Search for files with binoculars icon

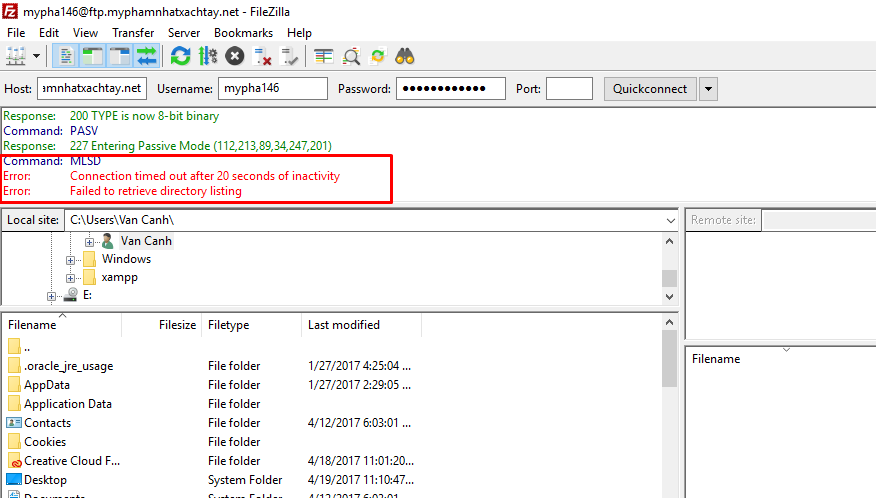click(x=404, y=56)
